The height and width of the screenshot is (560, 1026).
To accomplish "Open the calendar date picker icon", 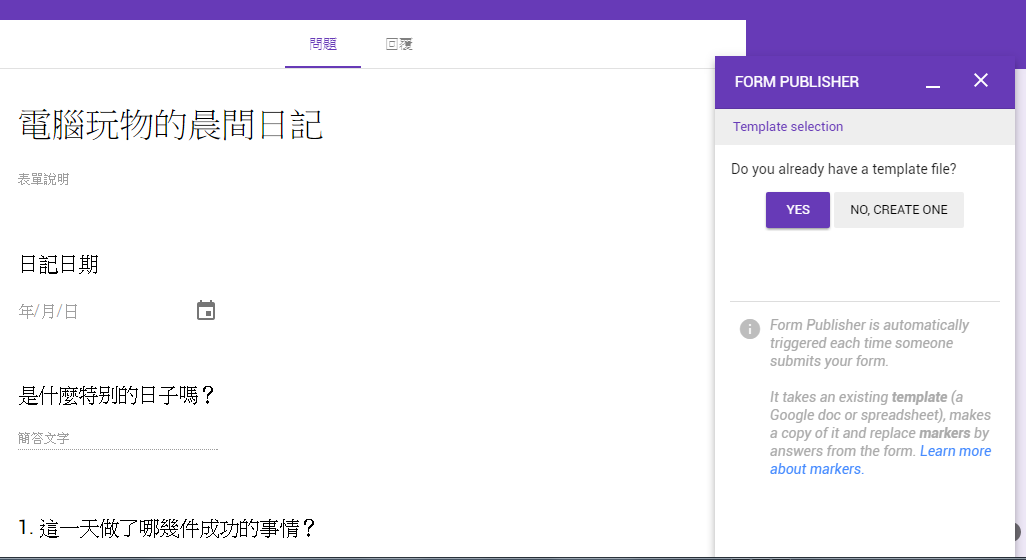I will point(206,310).
